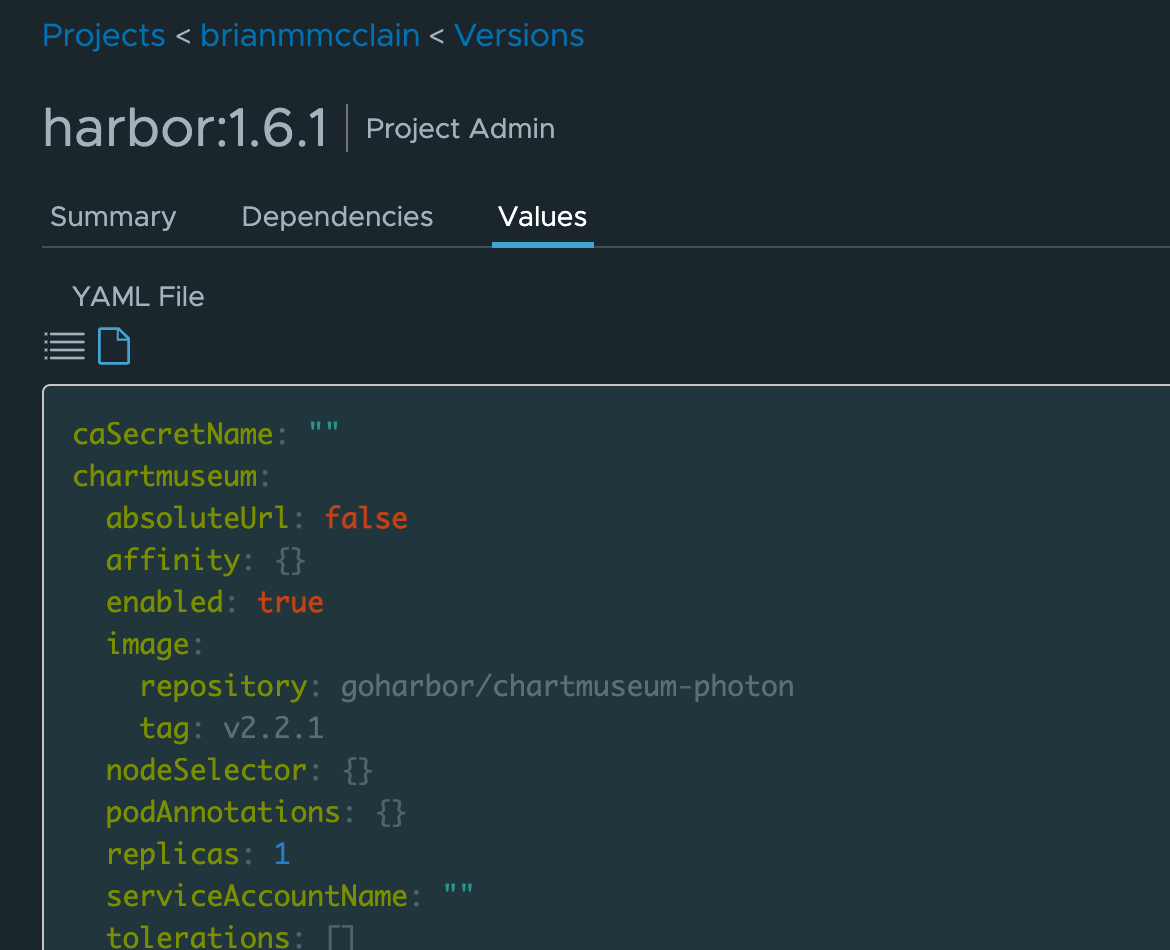Open the brianmmcclain project link

click(310, 35)
